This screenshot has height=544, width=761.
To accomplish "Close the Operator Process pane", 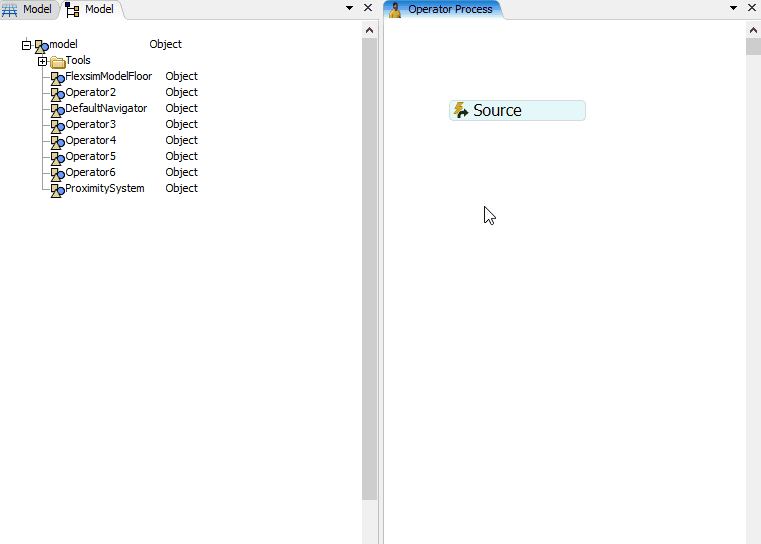I will [x=752, y=8].
